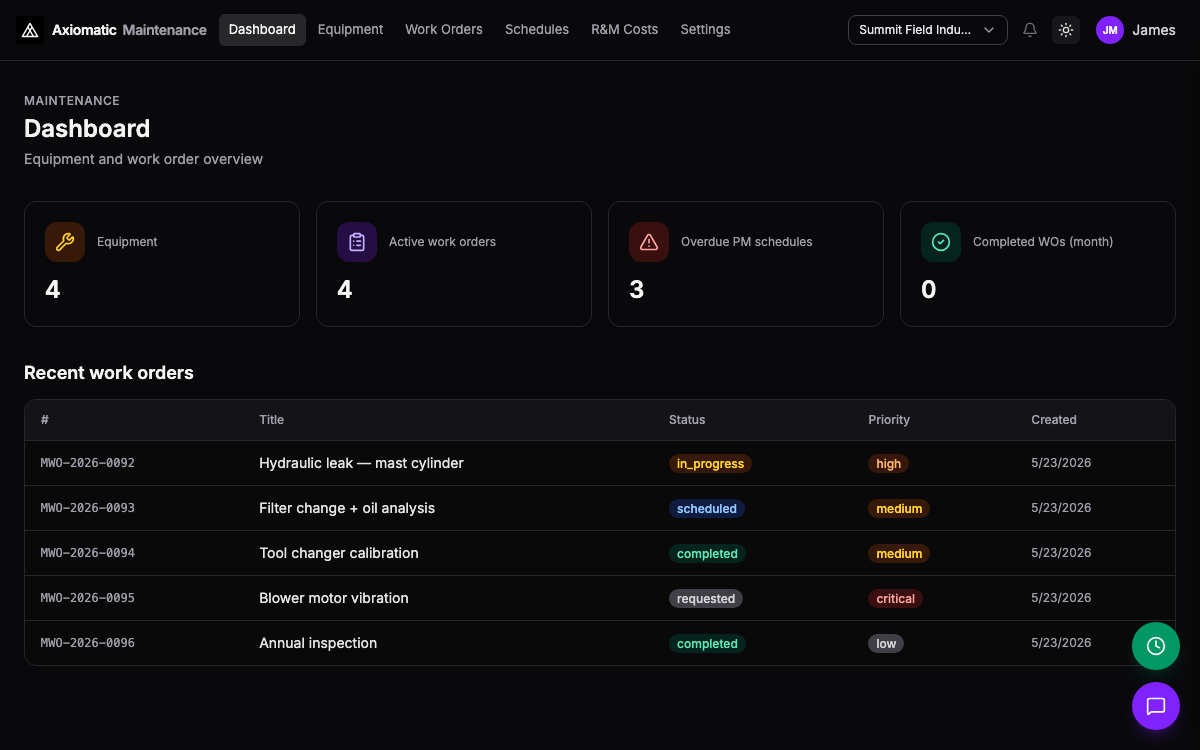Click the in_progress status badge
The width and height of the screenshot is (1200, 750).
[x=710, y=464]
